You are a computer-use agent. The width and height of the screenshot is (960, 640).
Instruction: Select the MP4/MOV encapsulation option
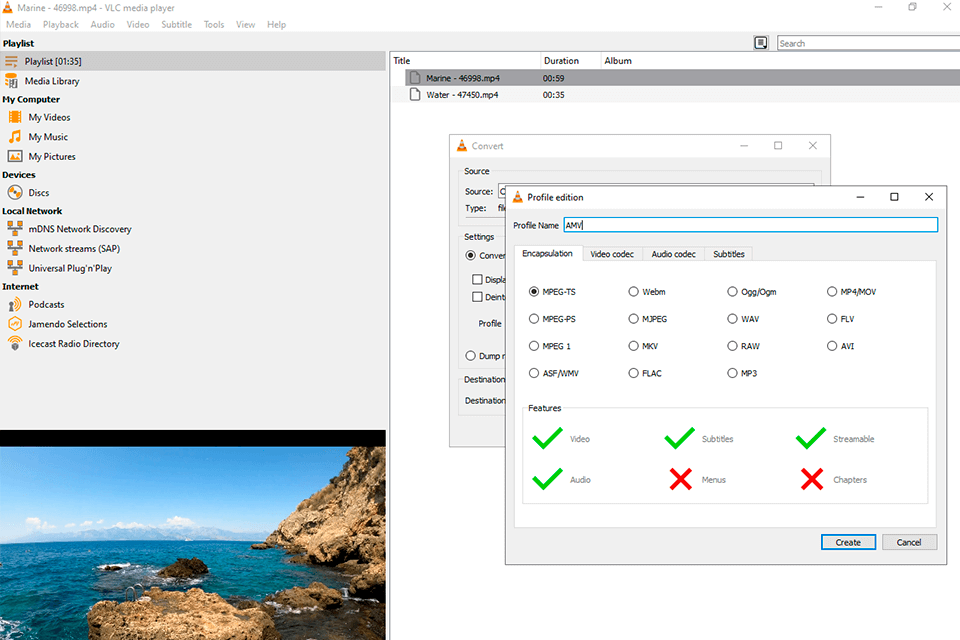click(x=833, y=292)
